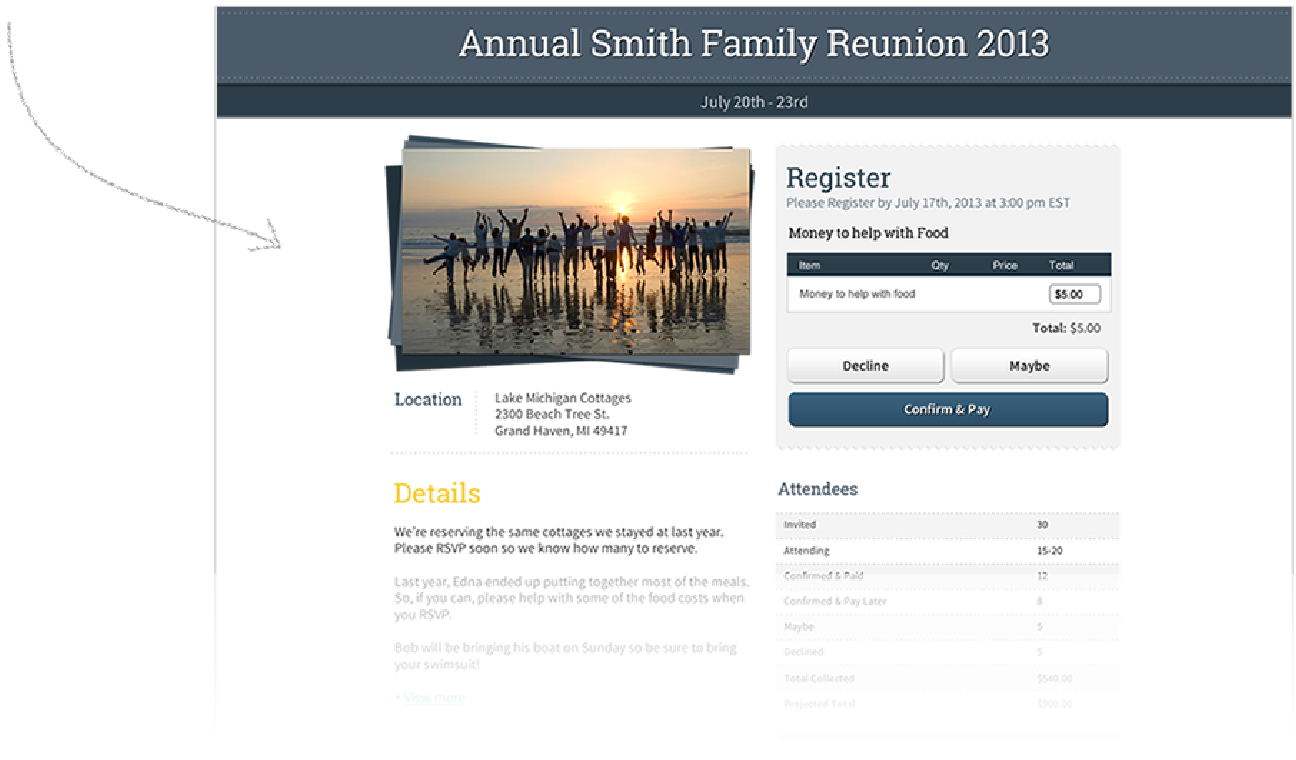Select the Total Collected row
This screenshot has height=760, width=1296.
click(947, 678)
